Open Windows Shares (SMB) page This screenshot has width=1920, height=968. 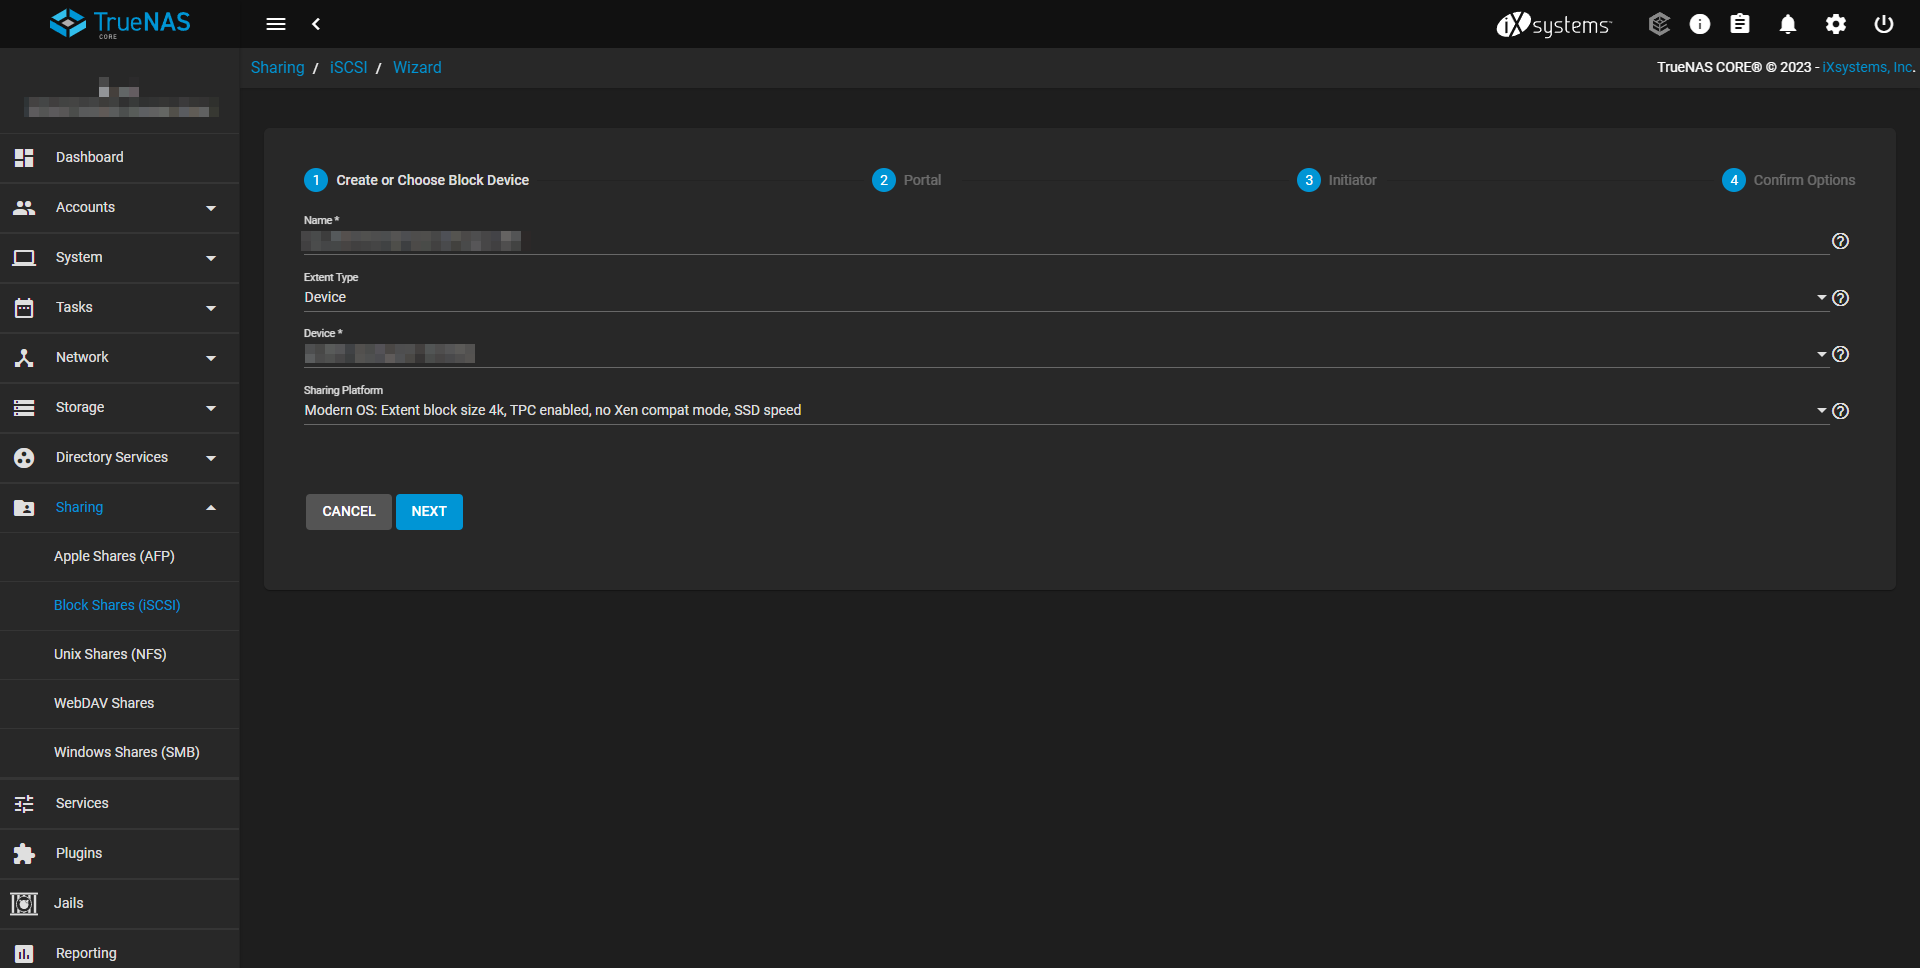coord(127,753)
